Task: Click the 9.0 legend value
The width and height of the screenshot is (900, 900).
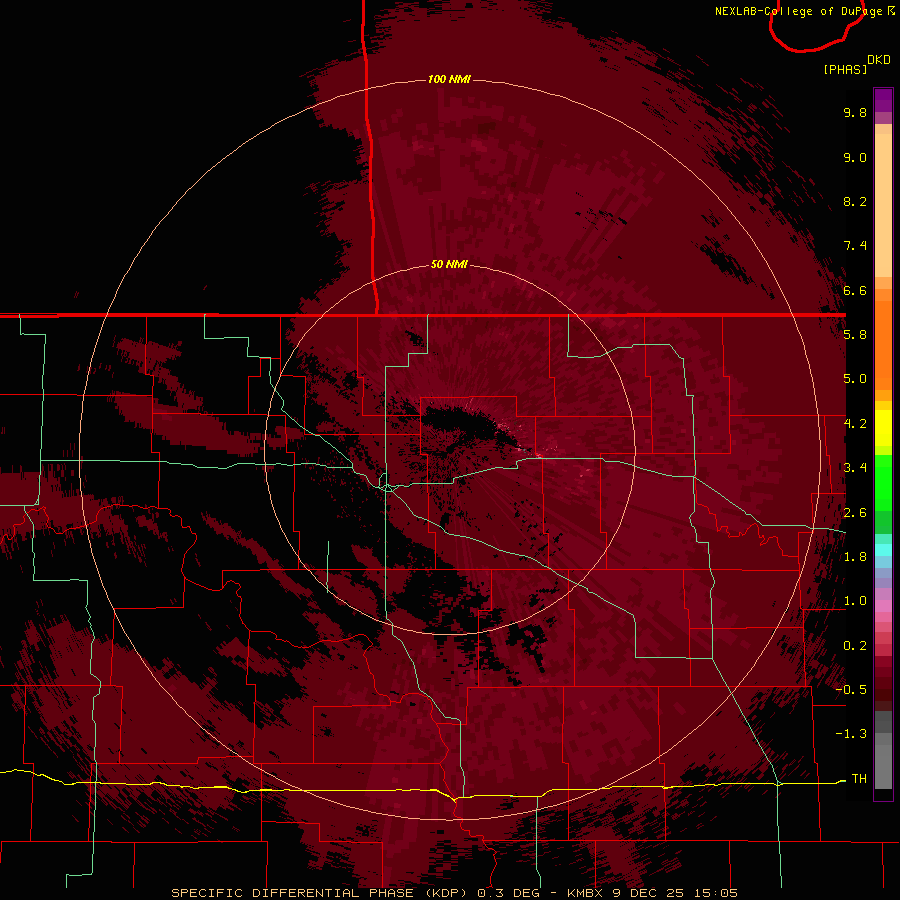Action: click(x=855, y=157)
